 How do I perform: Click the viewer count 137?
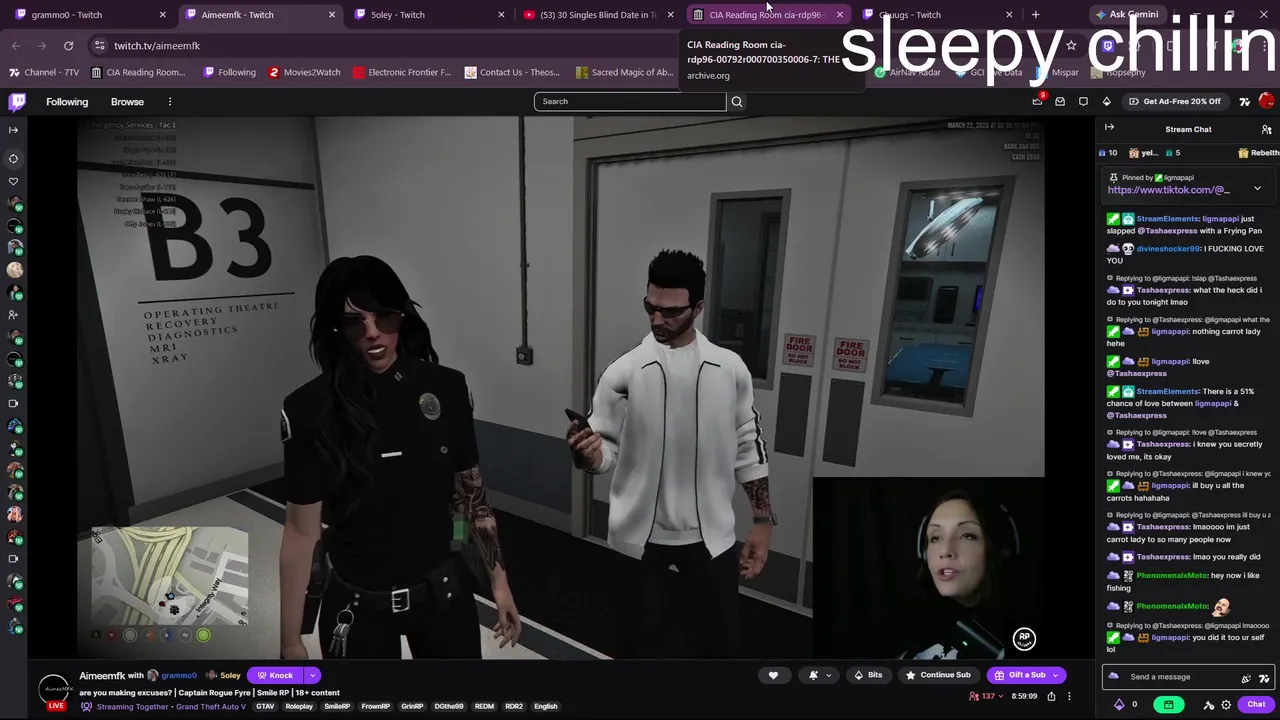click(988, 696)
